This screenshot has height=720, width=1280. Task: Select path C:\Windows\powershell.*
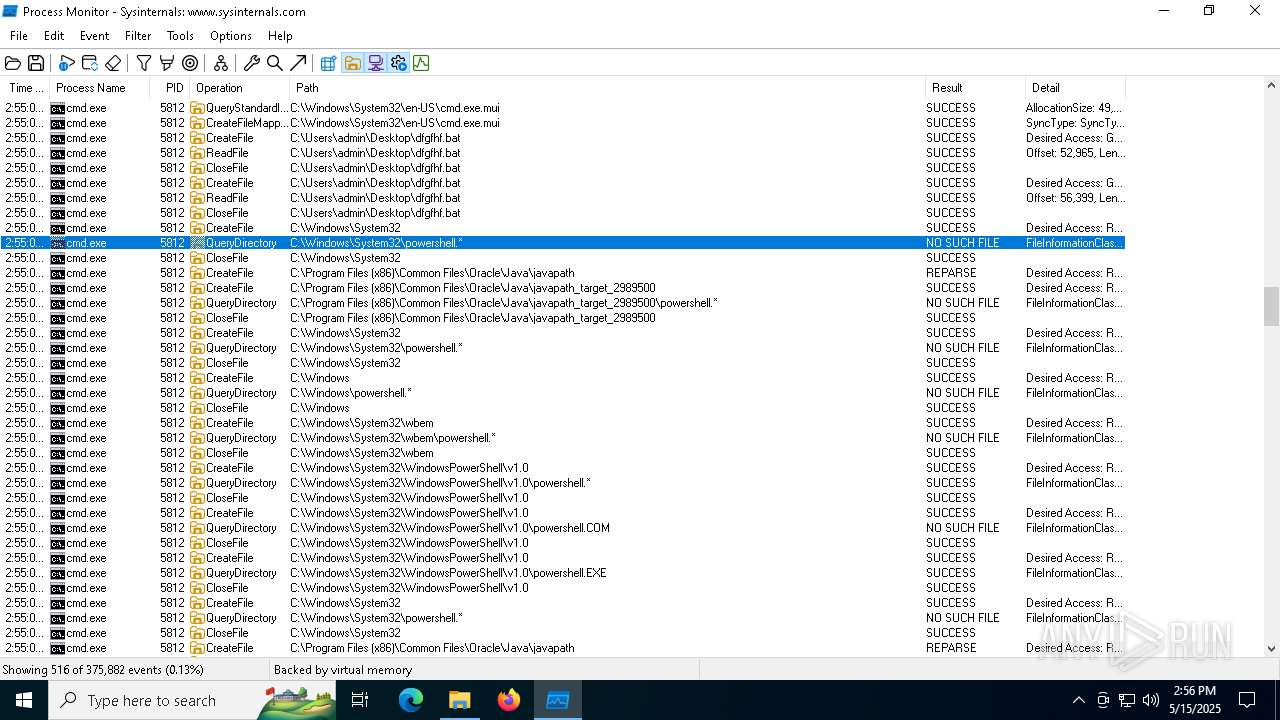(x=351, y=393)
